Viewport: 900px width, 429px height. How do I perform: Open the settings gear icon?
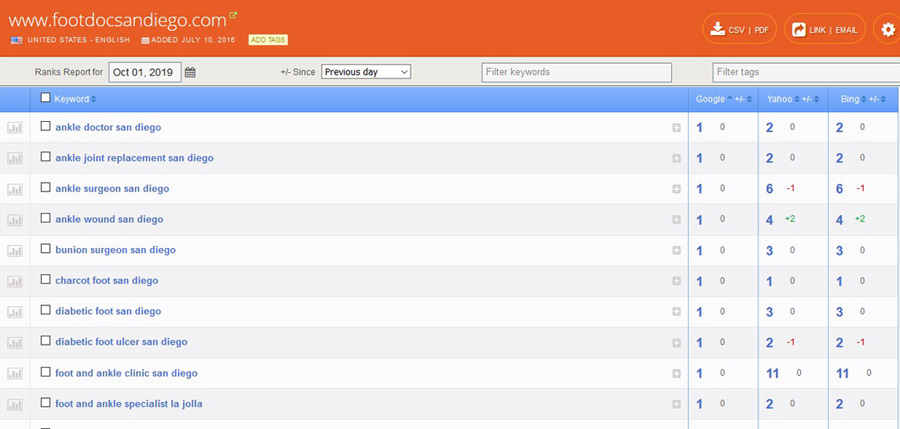click(887, 29)
